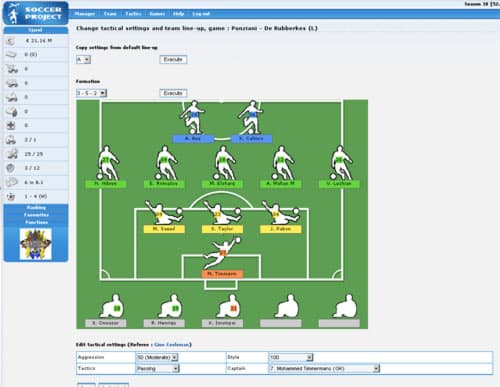Select the goalkeeper diving figure
Viewport: 500px width, 387px height.
pos(222,253)
